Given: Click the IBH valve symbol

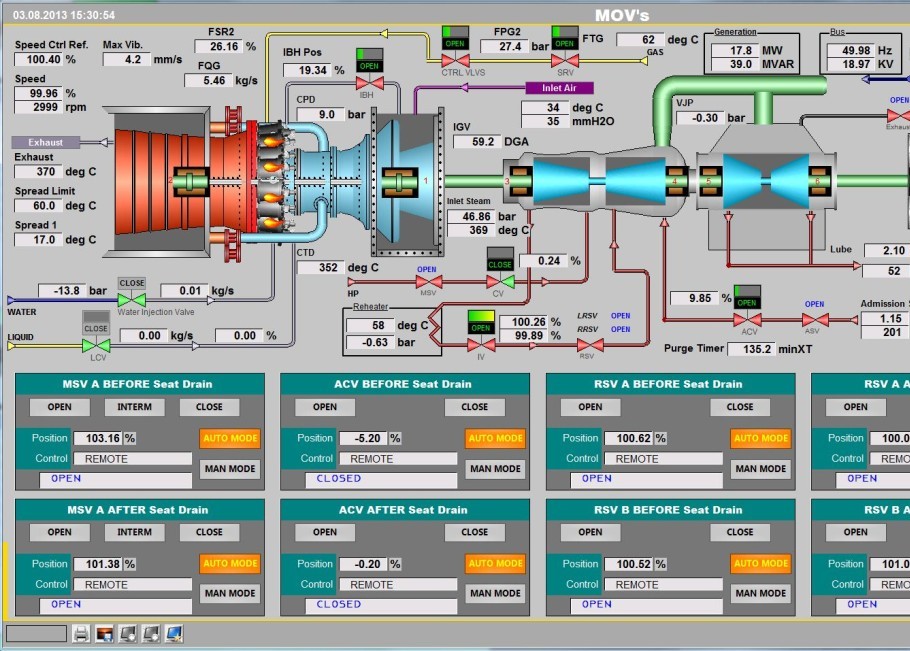Looking at the screenshot, I should pyautogui.click(x=369, y=82).
